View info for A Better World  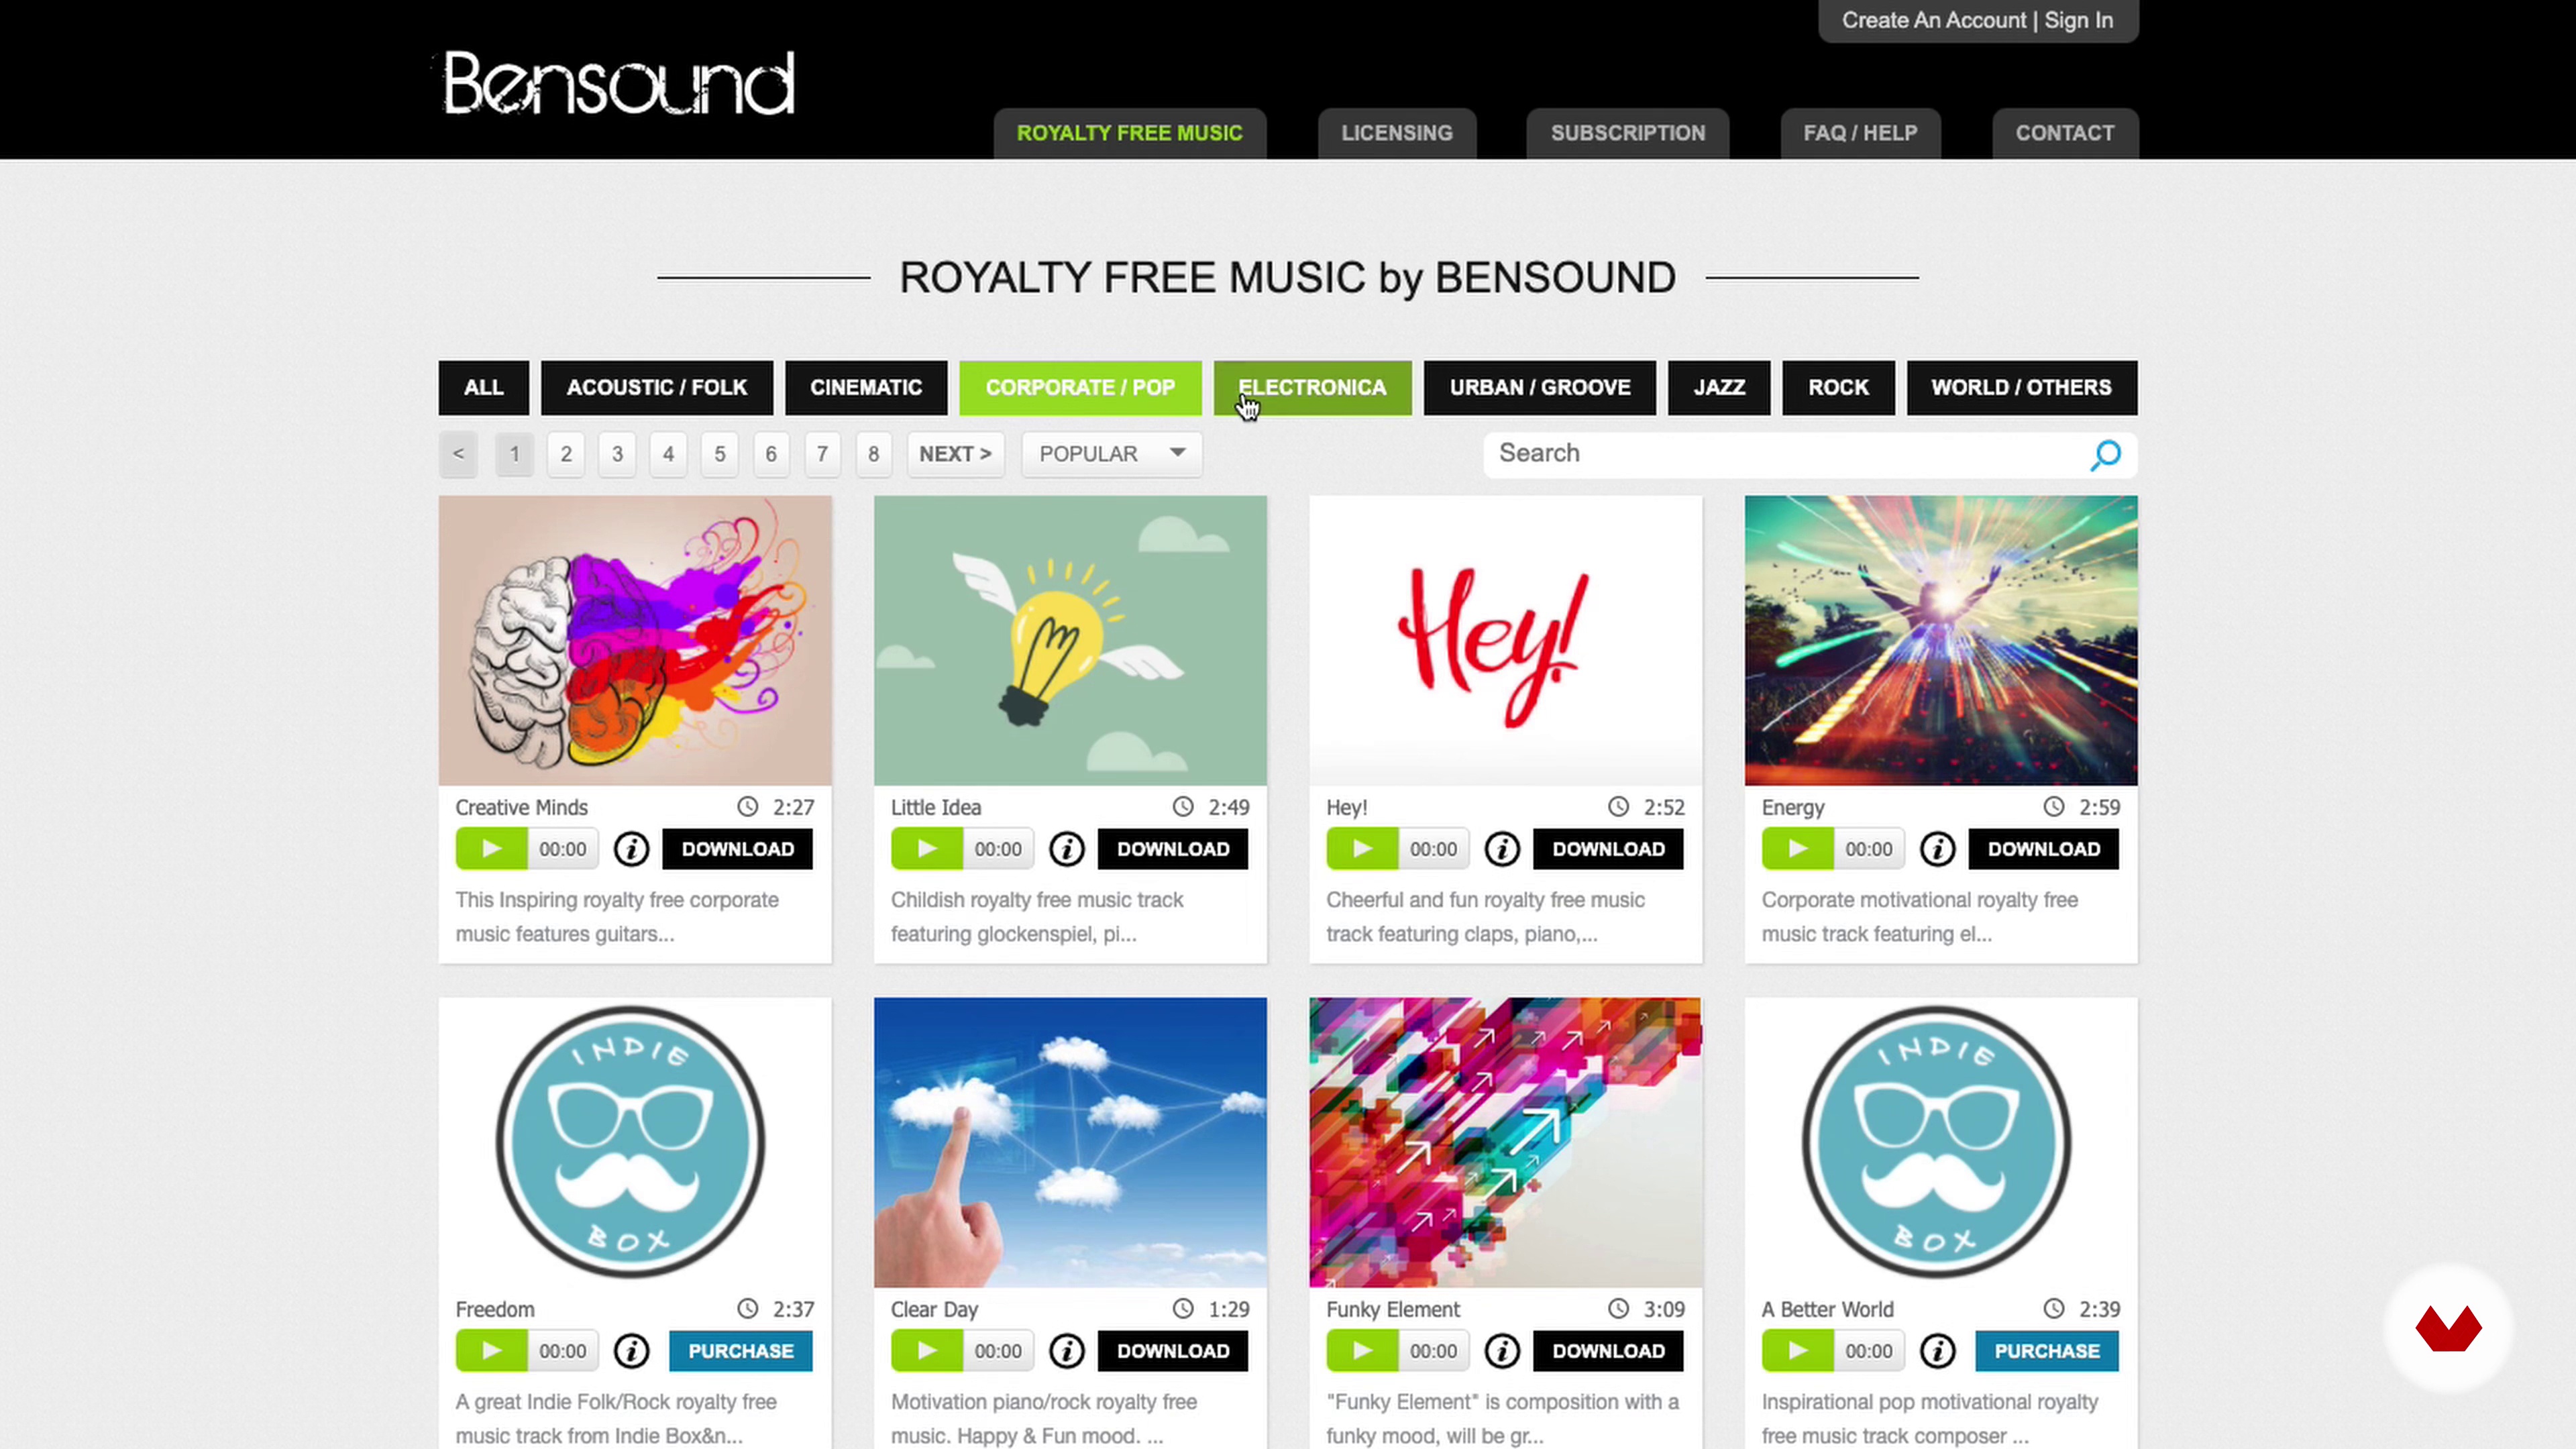(x=1937, y=1351)
